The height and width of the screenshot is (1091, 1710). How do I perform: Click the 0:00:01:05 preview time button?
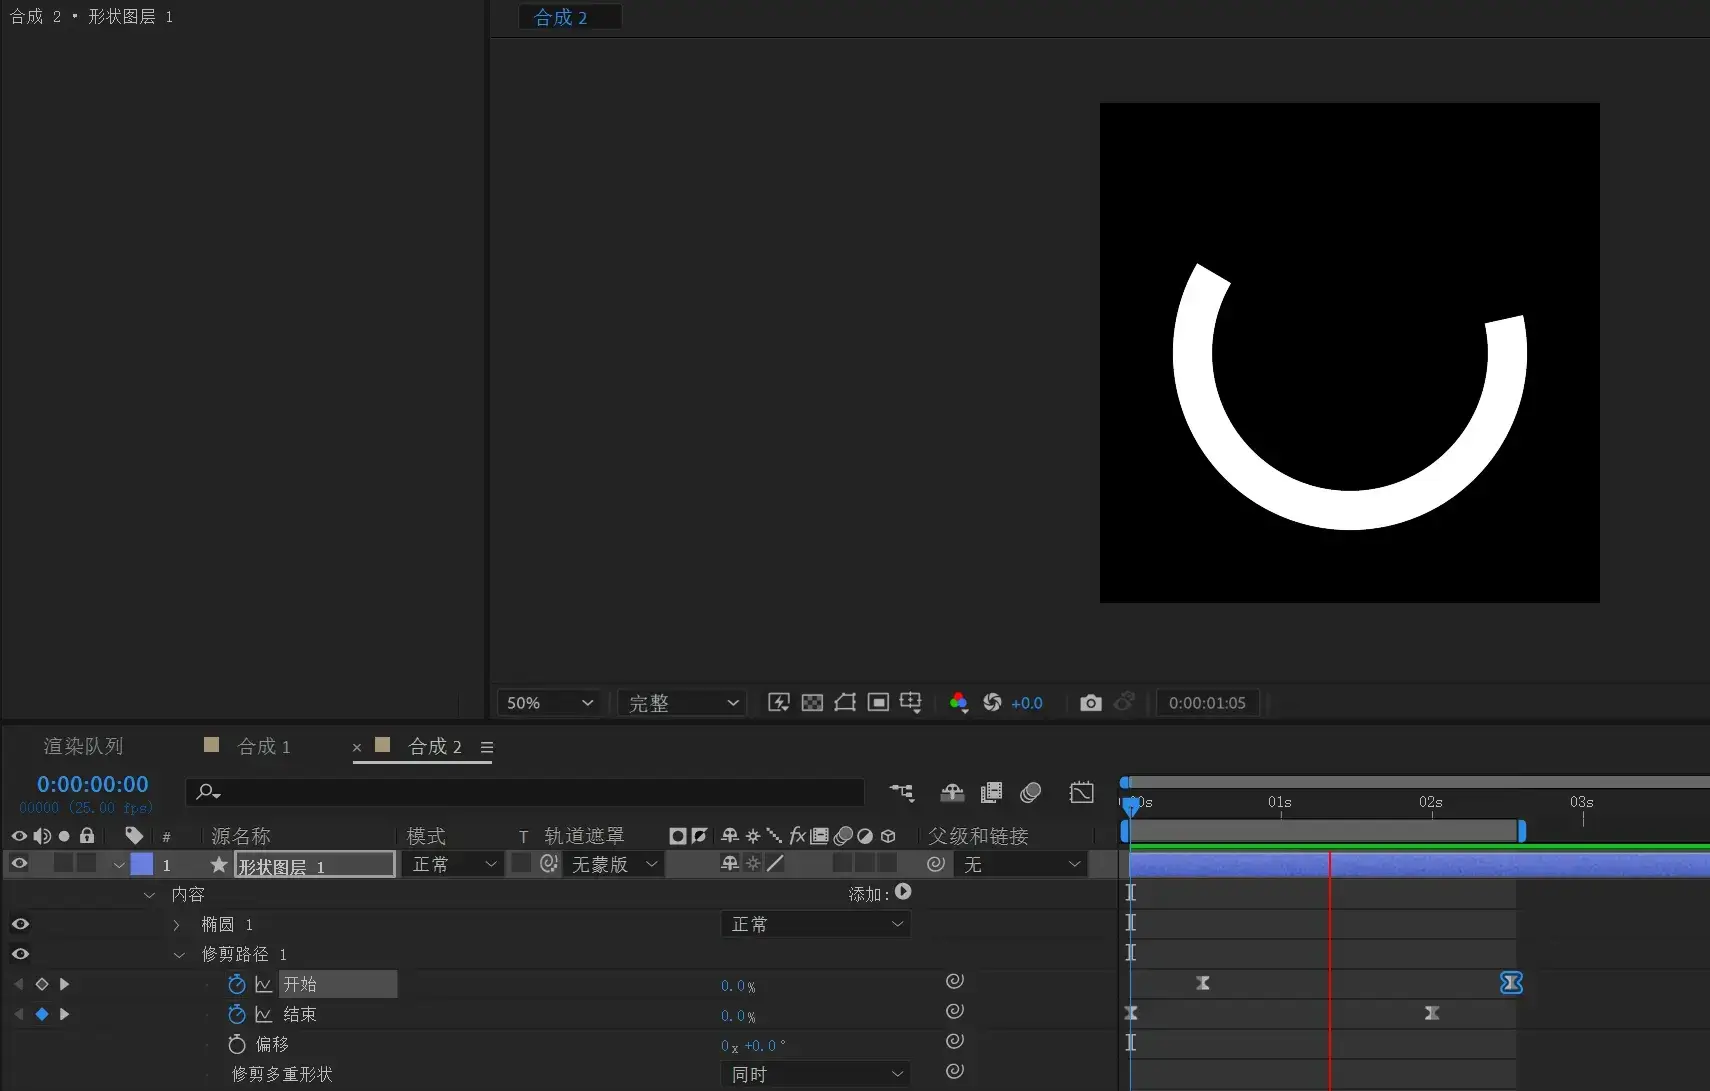[x=1207, y=703]
